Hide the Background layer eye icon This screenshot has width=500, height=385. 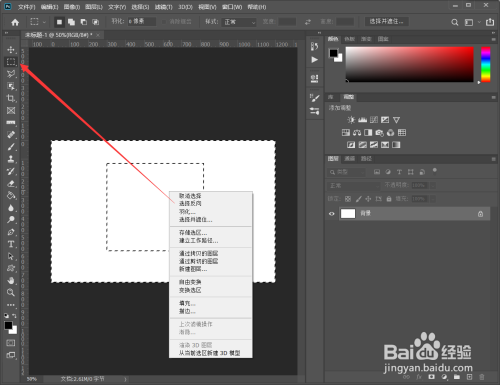click(x=332, y=214)
